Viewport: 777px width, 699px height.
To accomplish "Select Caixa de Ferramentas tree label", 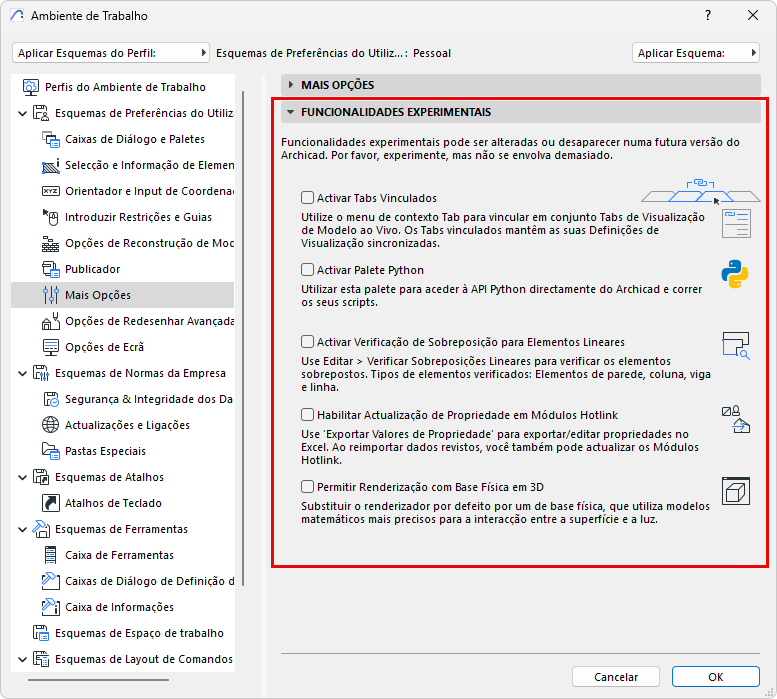I will click(x=119, y=555).
